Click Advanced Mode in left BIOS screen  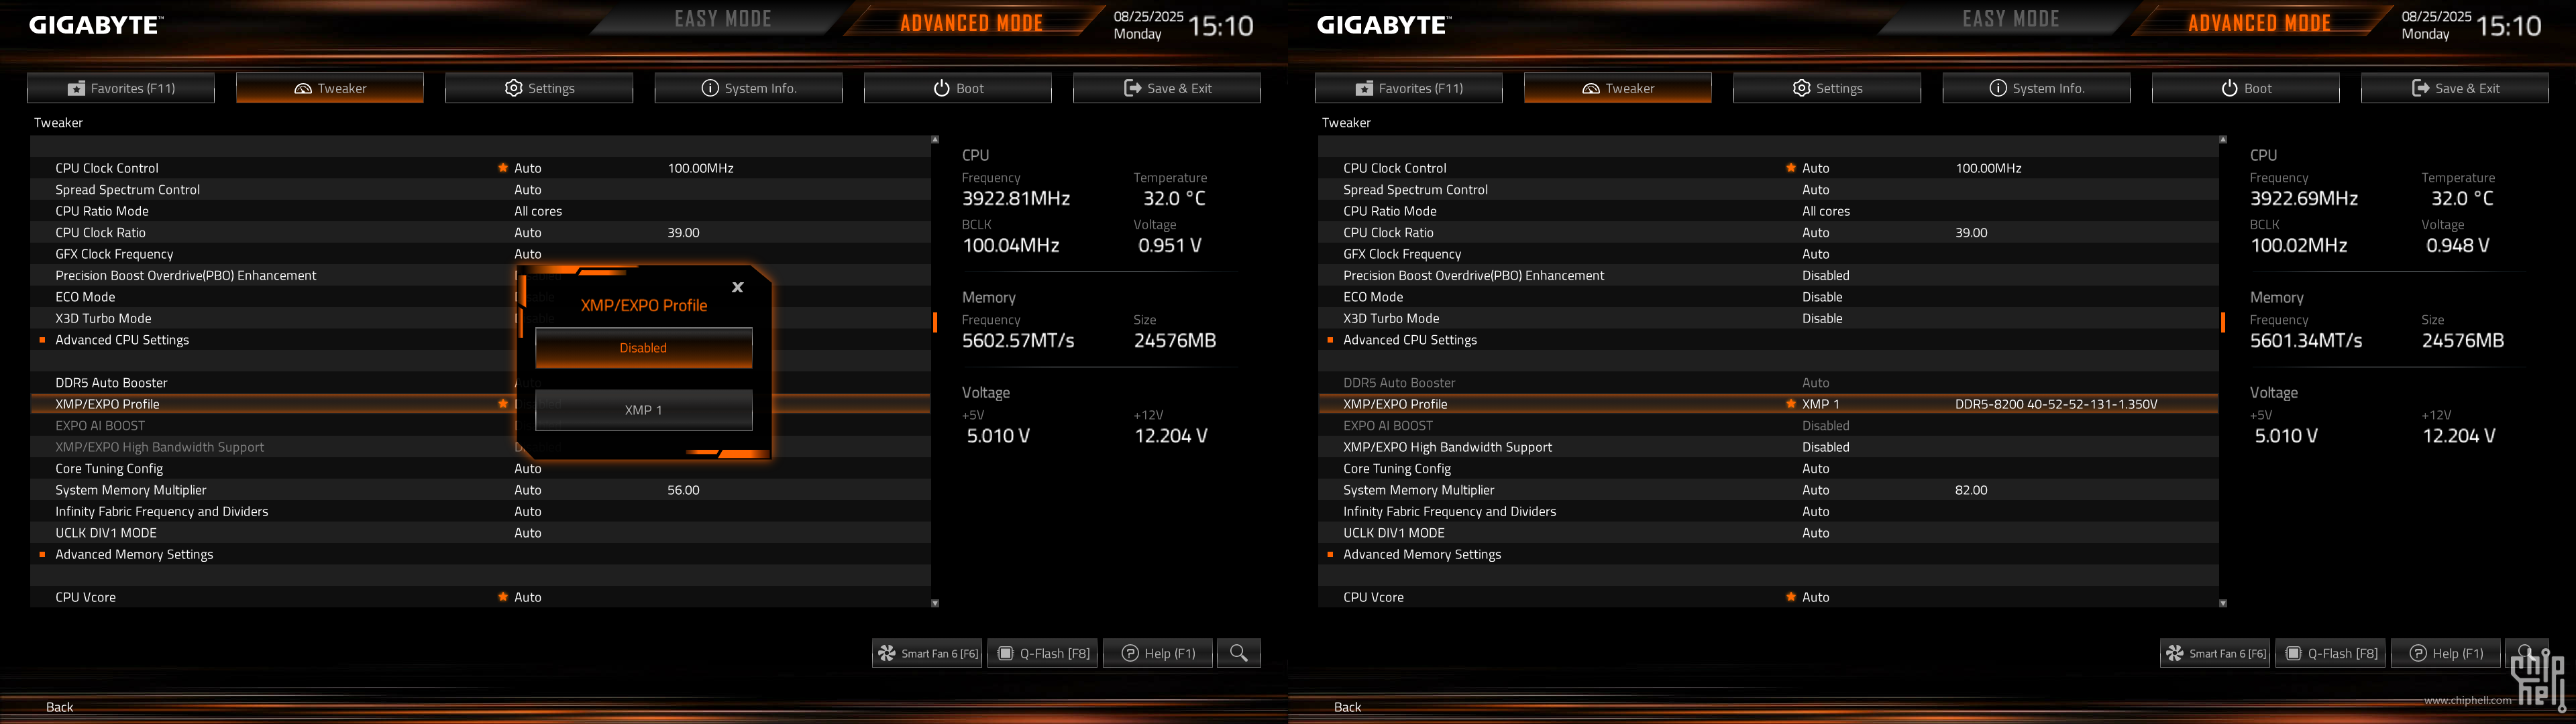[x=971, y=22]
